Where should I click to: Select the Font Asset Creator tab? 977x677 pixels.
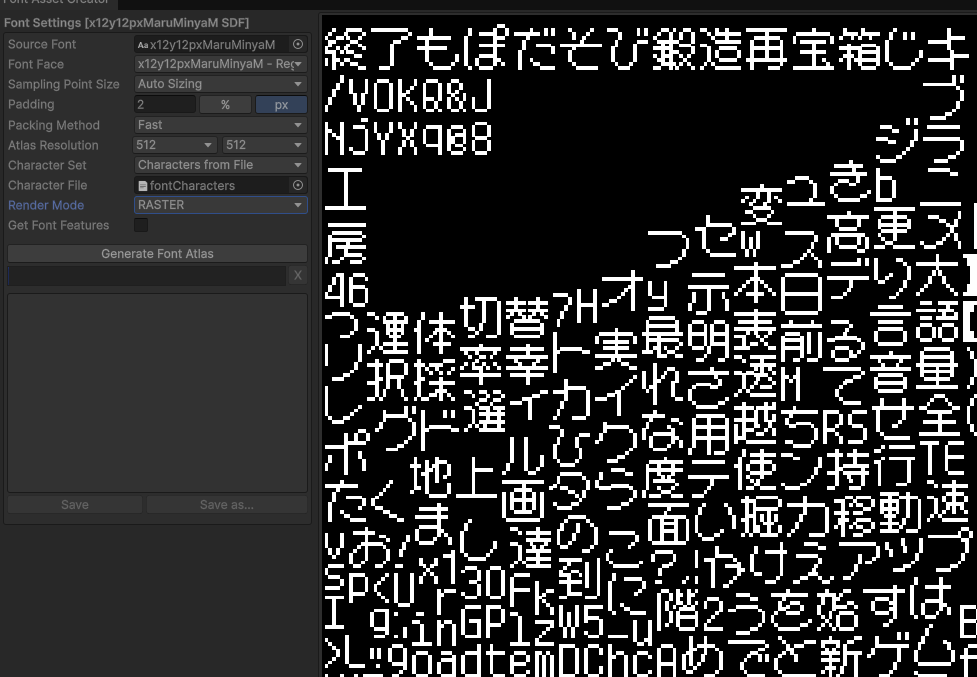pyautogui.click(x=56, y=2)
